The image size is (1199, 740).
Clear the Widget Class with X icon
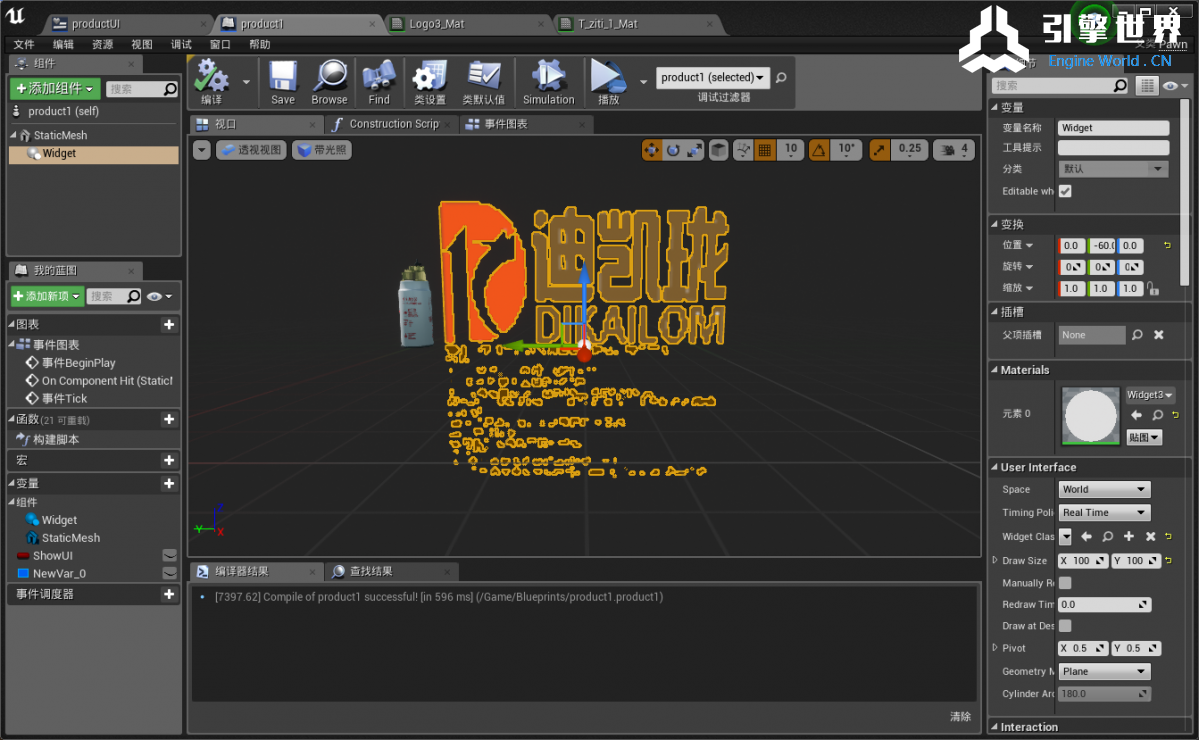click(1150, 537)
